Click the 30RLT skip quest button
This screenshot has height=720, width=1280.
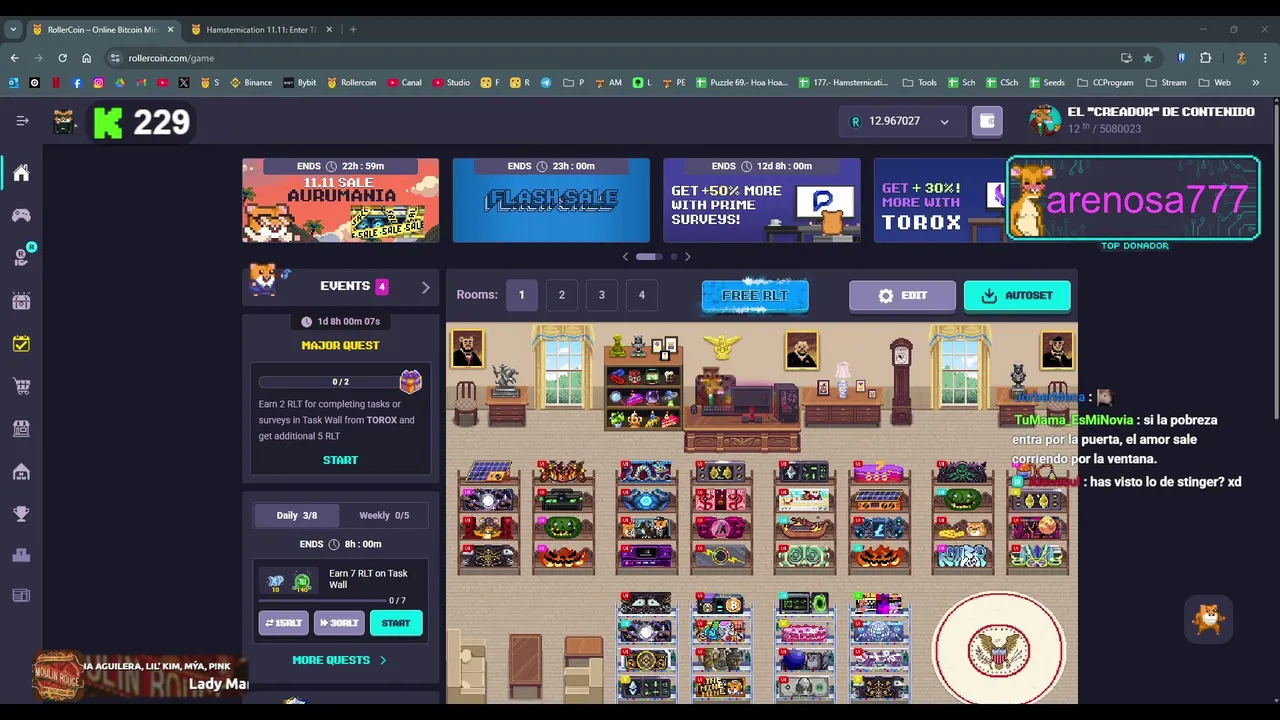point(339,623)
